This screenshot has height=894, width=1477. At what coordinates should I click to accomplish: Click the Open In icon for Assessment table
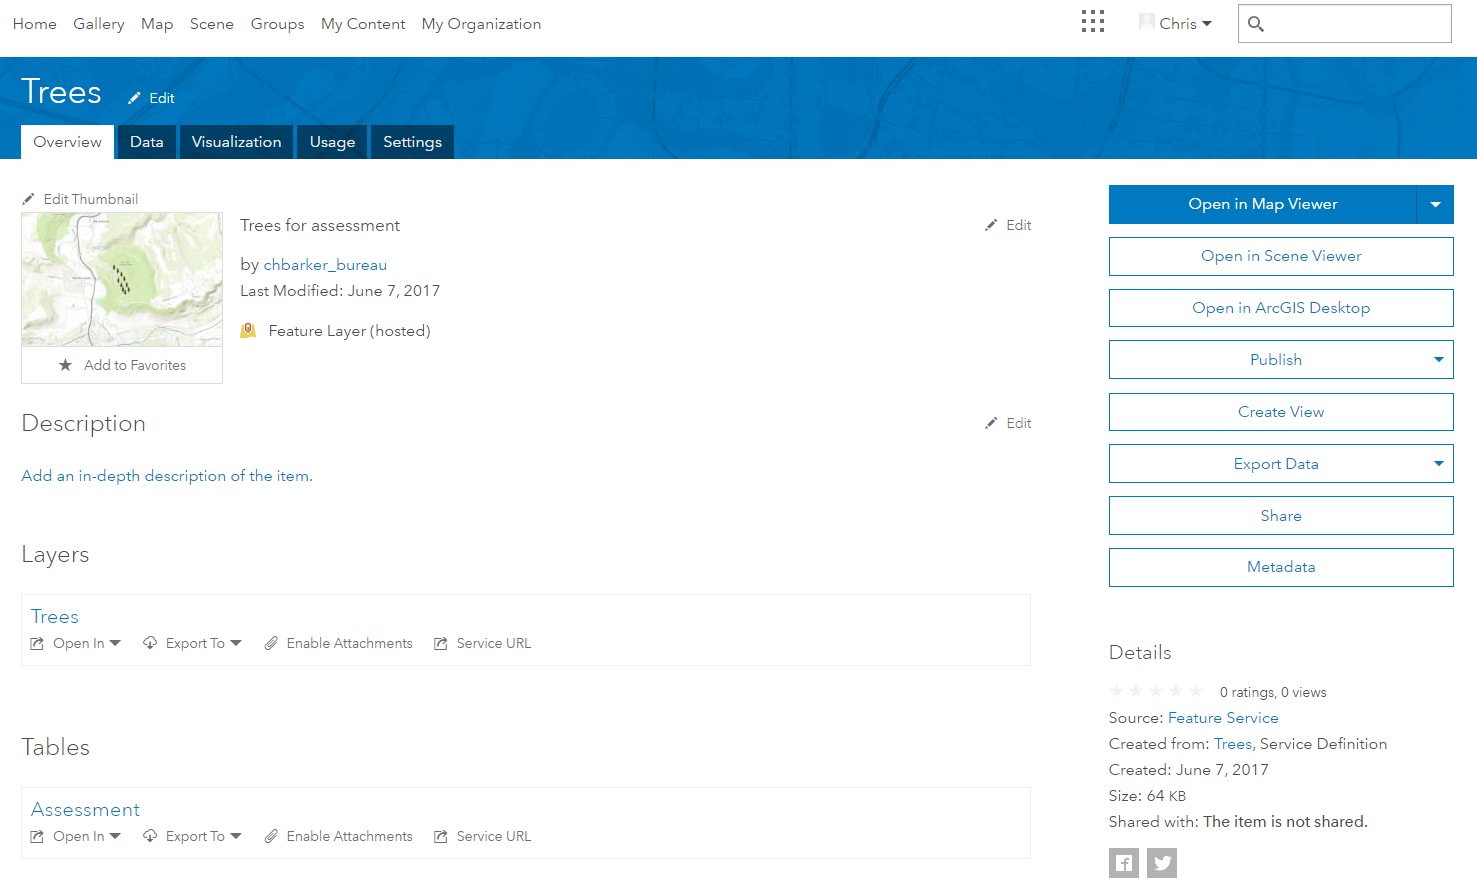pyautogui.click(x=37, y=836)
